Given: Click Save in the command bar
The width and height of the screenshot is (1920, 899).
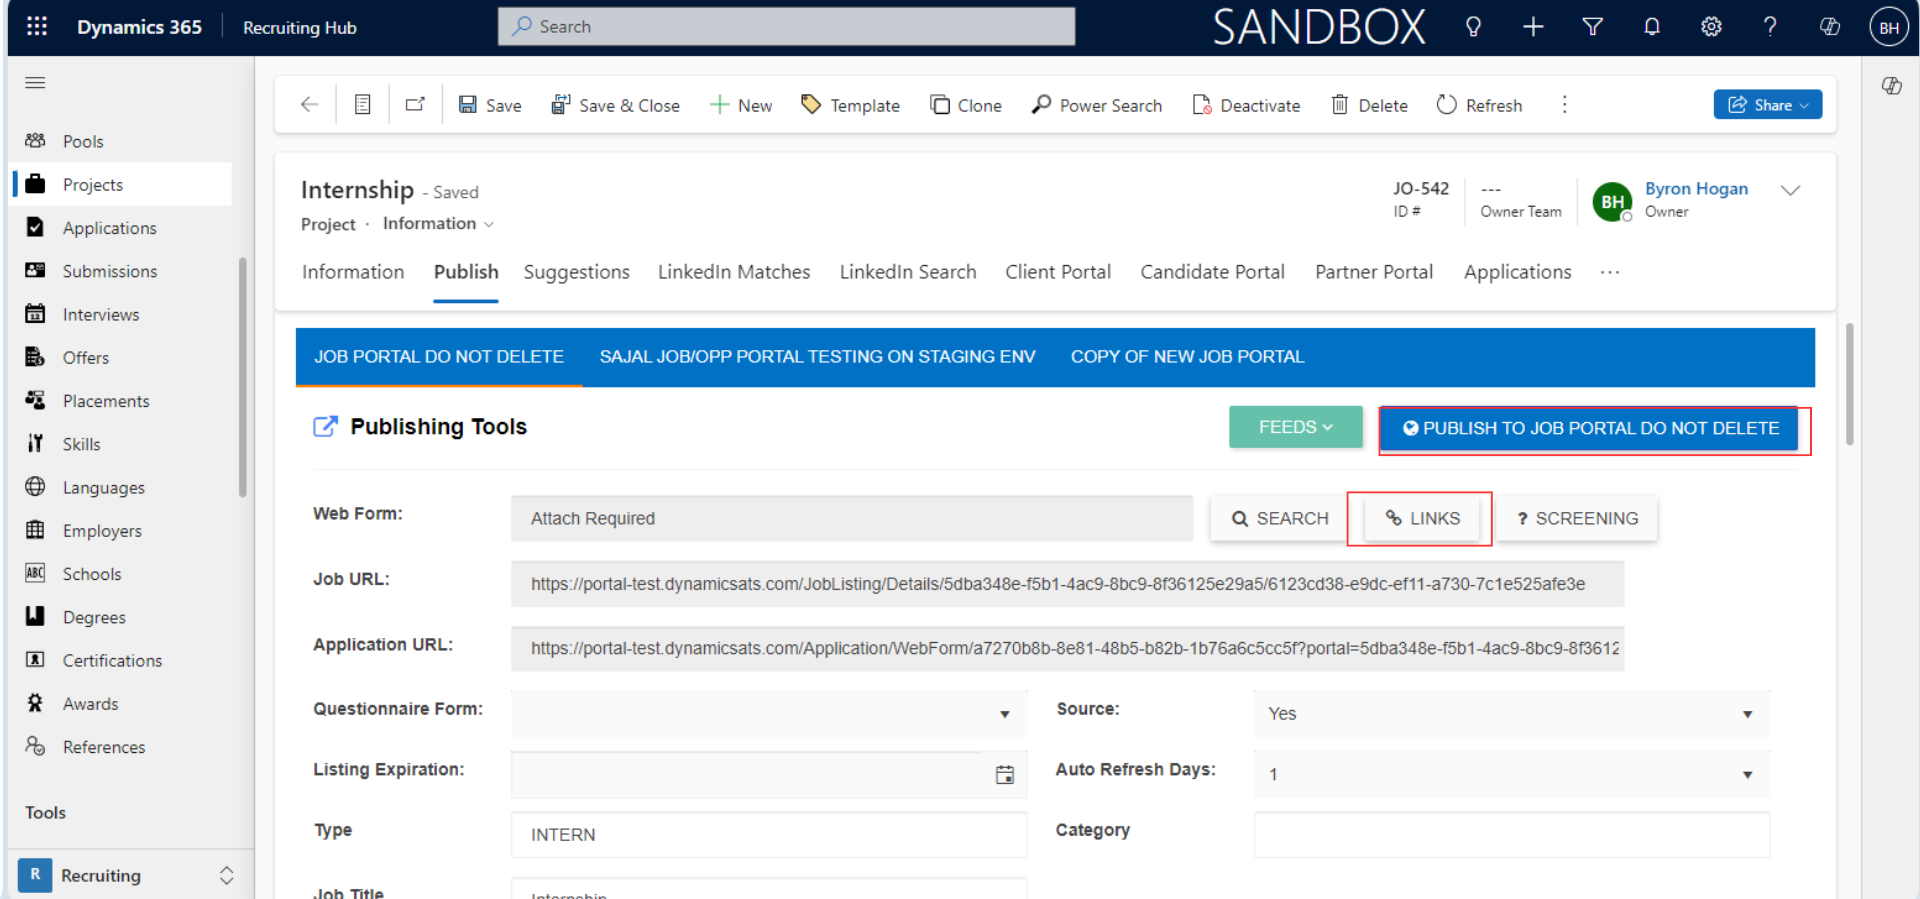Looking at the screenshot, I should click(x=490, y=105).
